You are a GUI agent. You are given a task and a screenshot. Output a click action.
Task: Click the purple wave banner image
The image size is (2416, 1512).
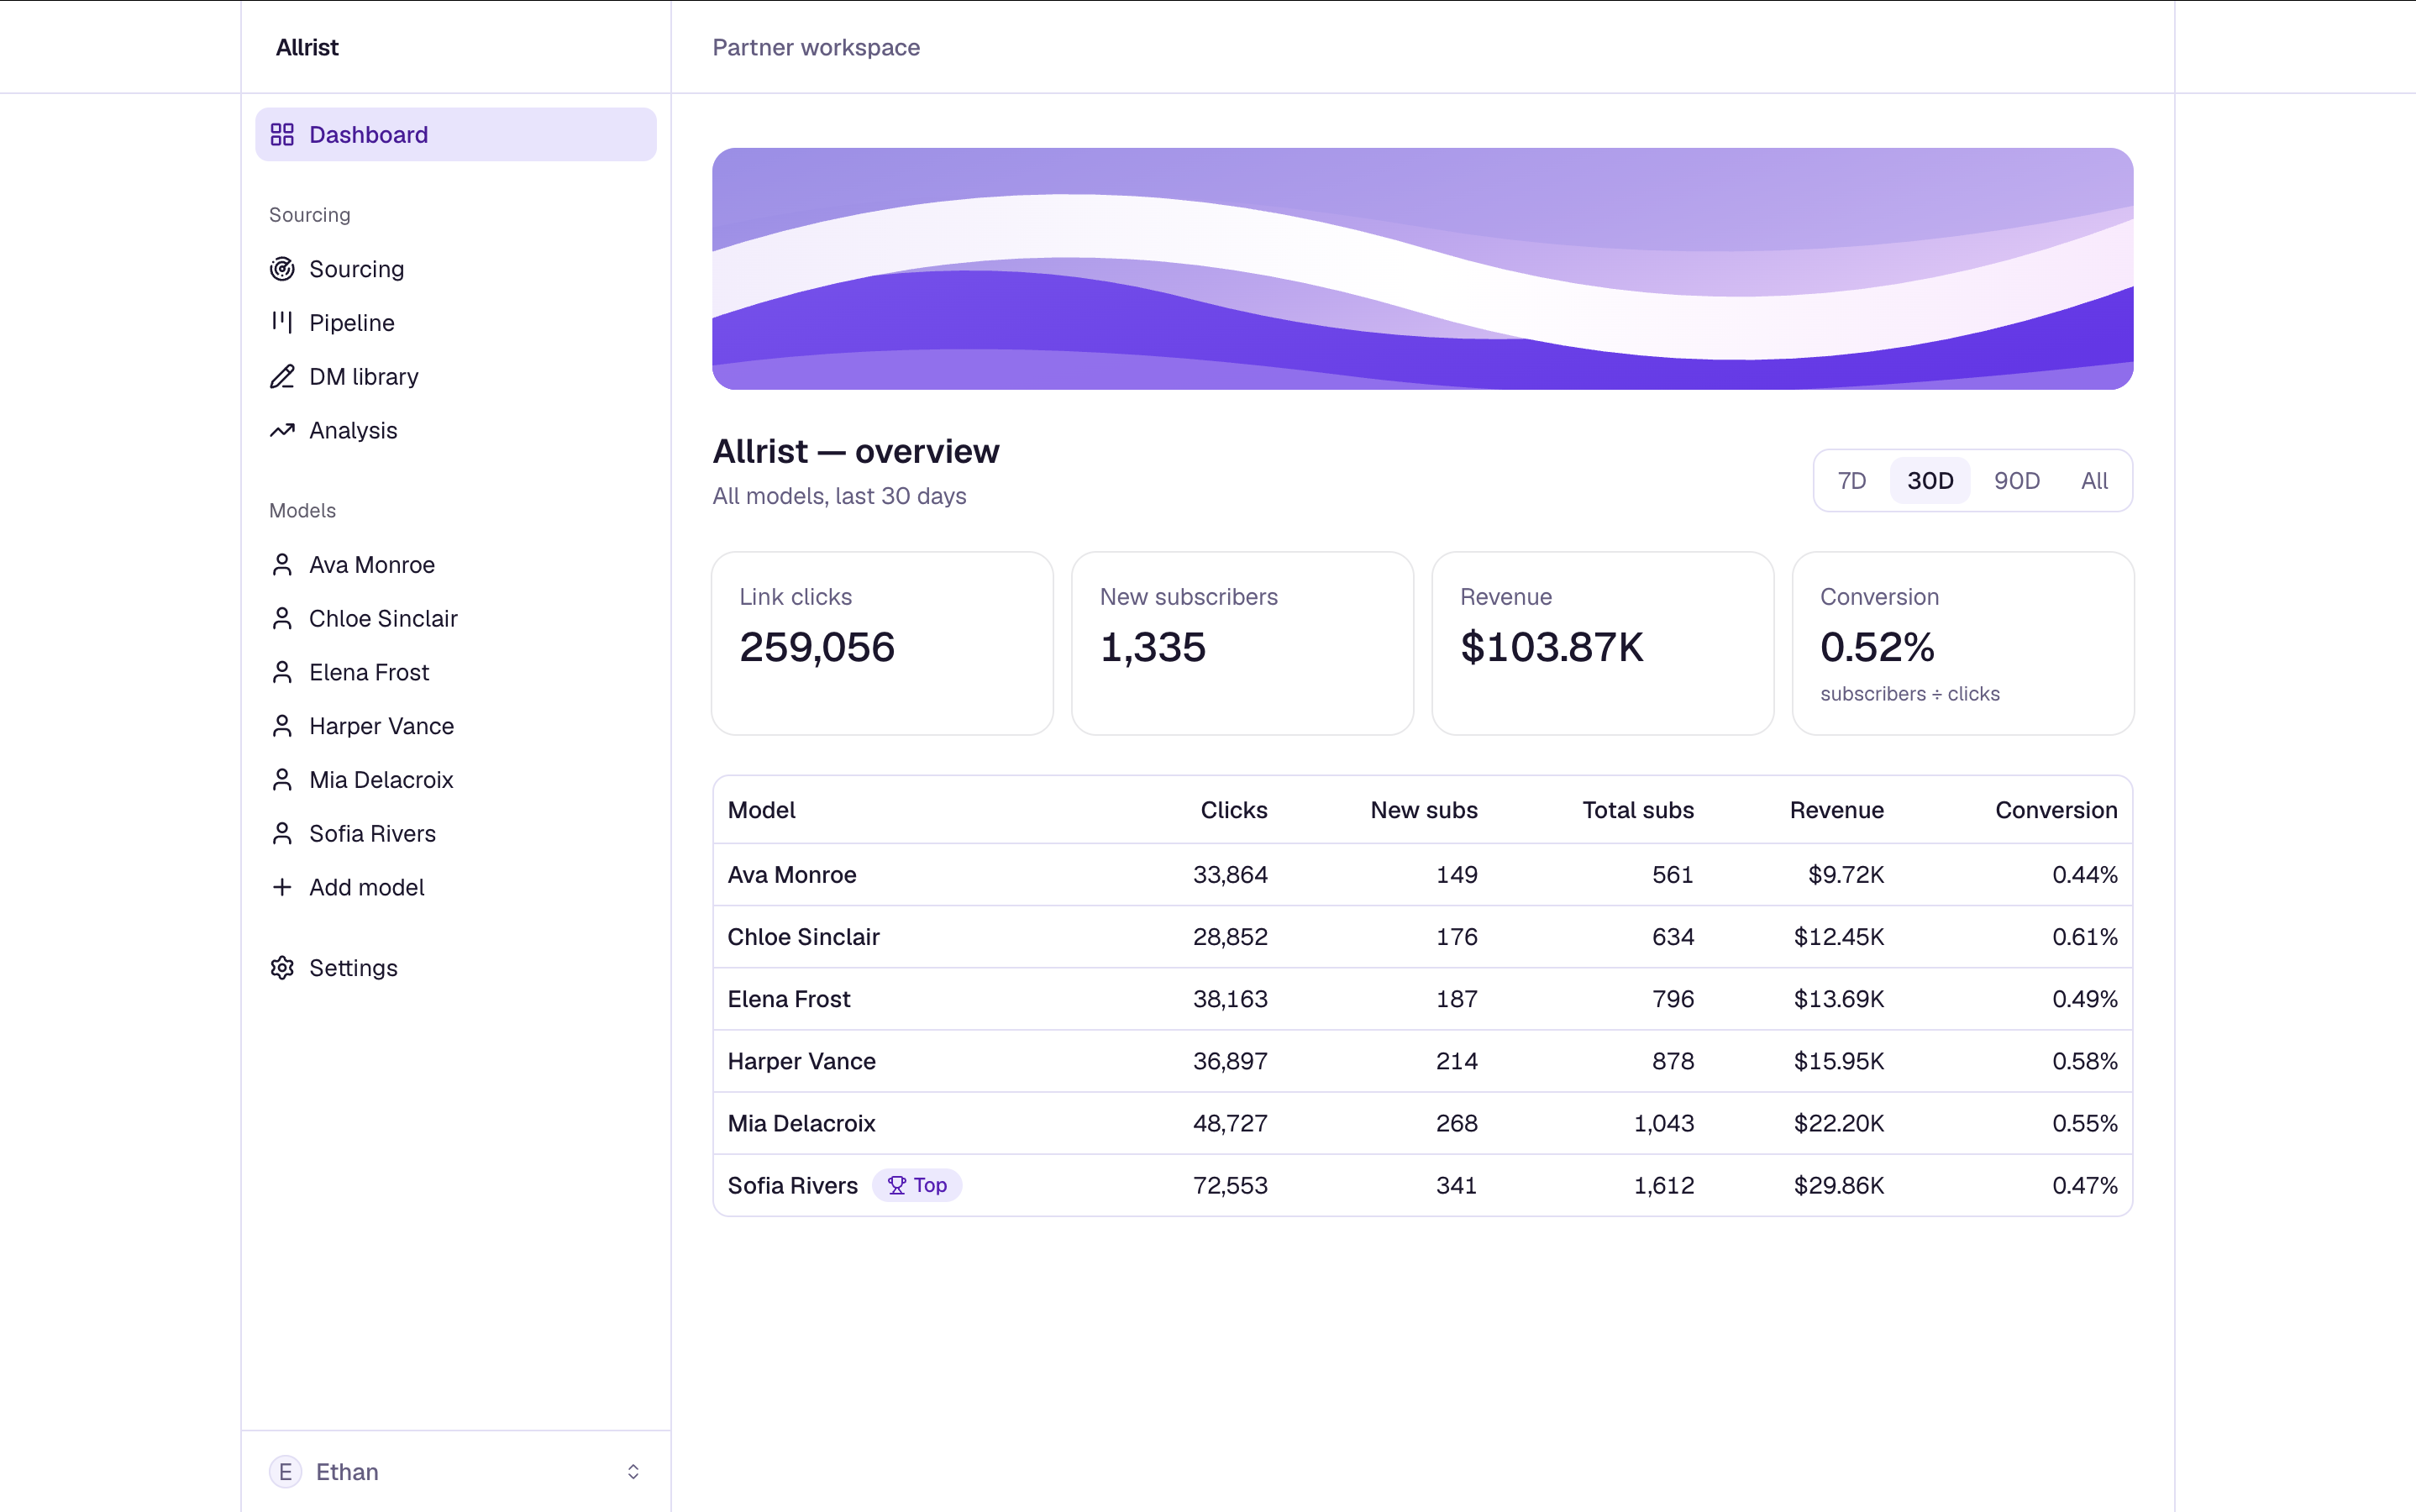pos(1422,269)
